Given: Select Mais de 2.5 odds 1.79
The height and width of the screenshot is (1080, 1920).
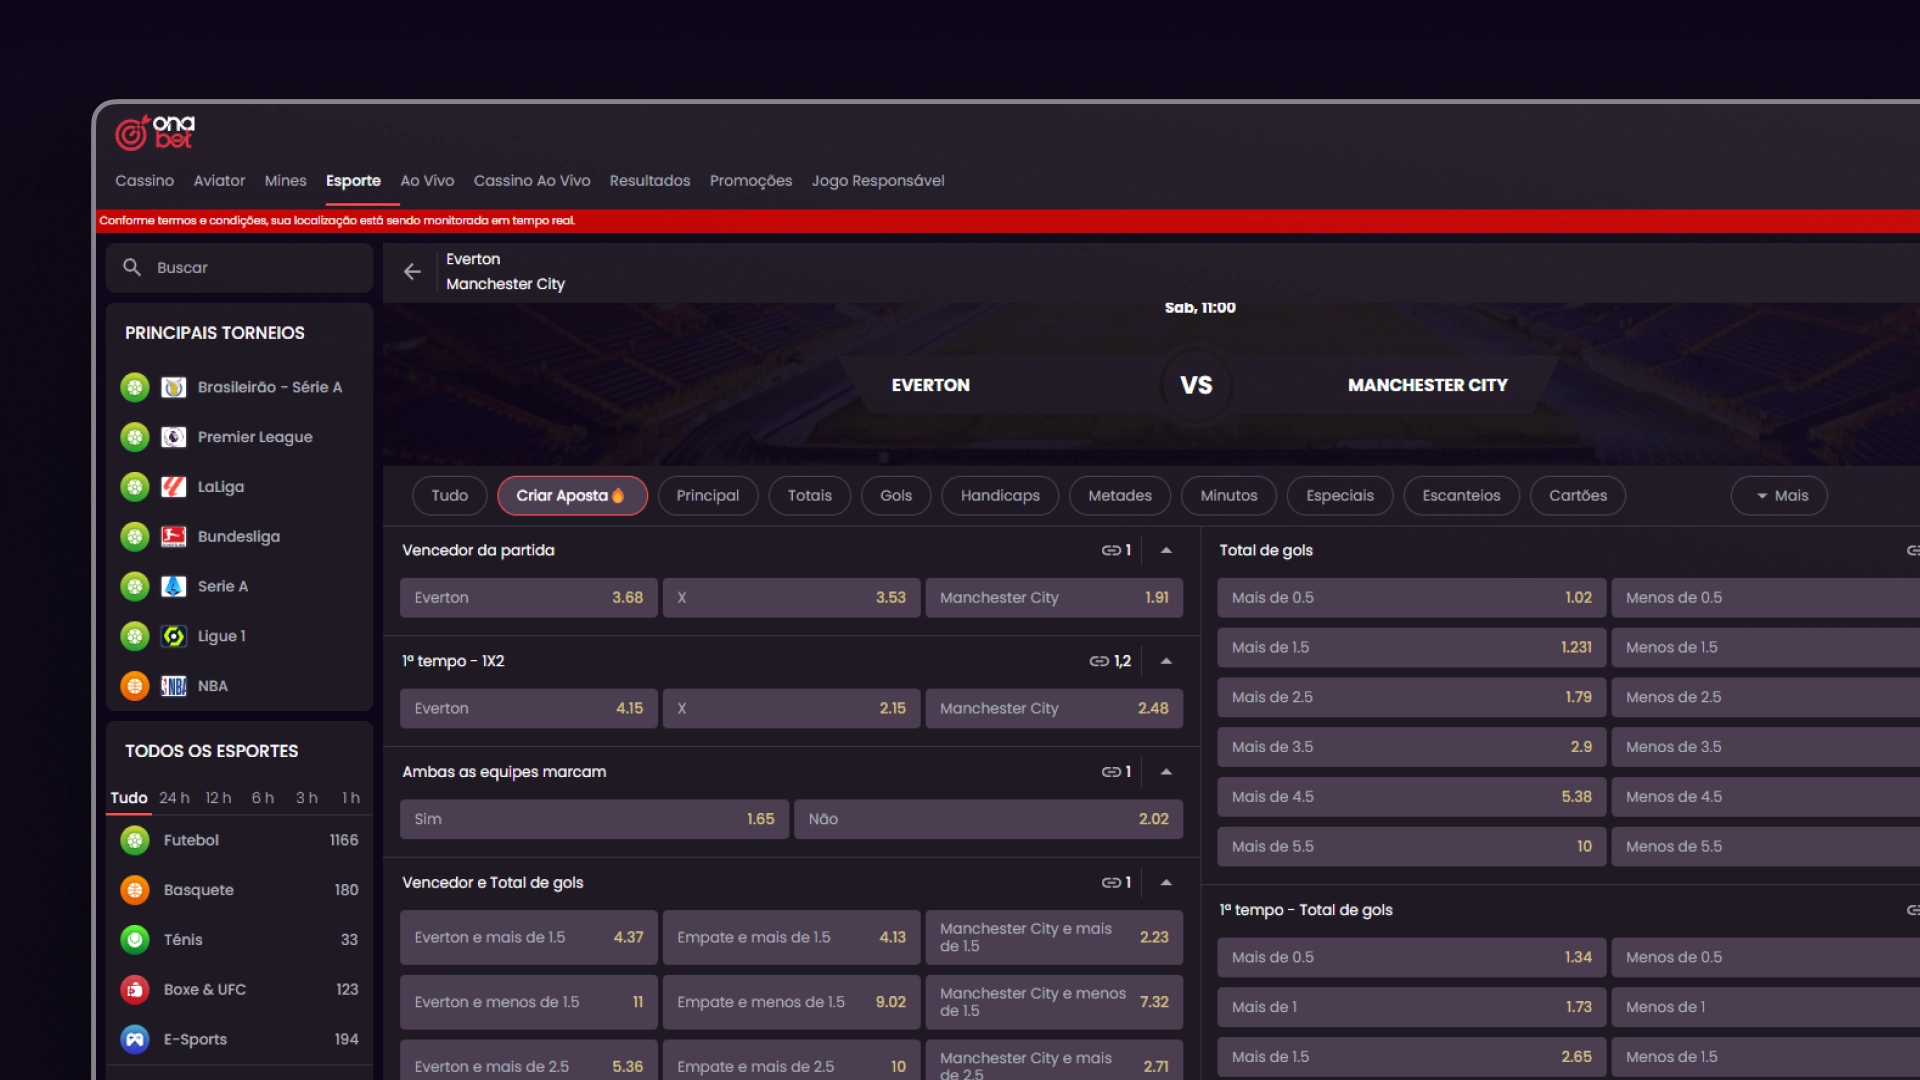Looking at the screenshot, I should (1412, 697).
